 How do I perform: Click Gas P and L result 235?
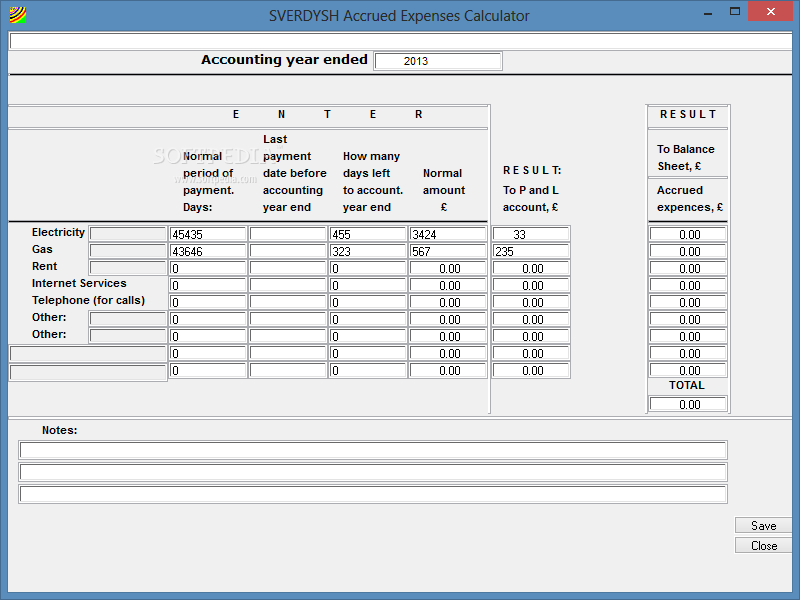point(531,251)
